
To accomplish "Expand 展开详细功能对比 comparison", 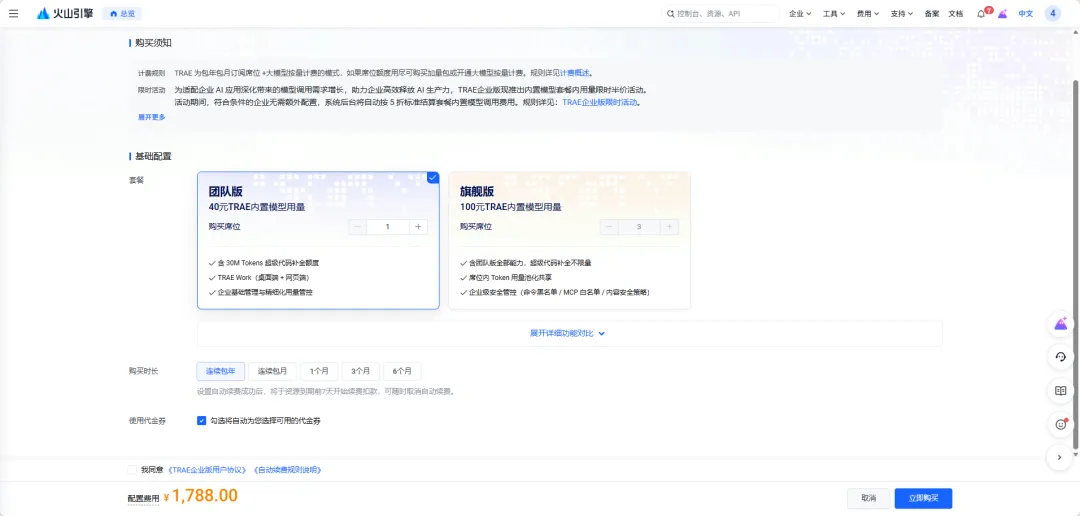I will coord(568,333).
